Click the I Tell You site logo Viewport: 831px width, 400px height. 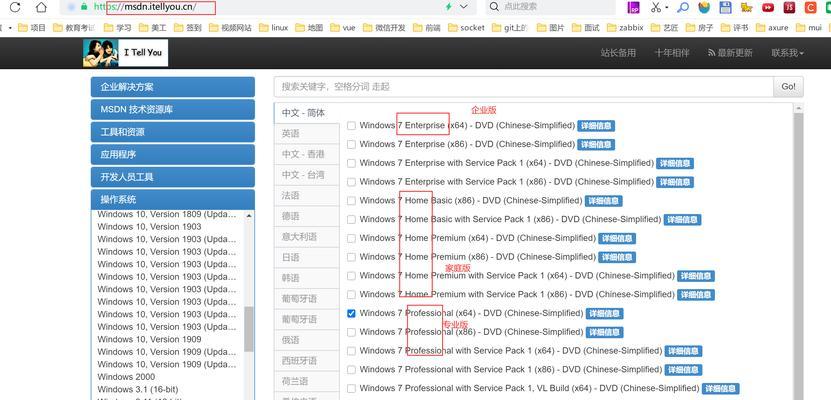click(126, 52)
